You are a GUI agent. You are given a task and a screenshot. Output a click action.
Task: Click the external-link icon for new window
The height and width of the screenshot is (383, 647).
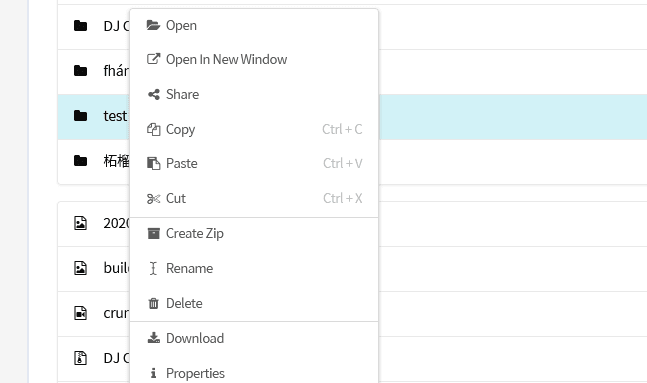click(153, 59)
